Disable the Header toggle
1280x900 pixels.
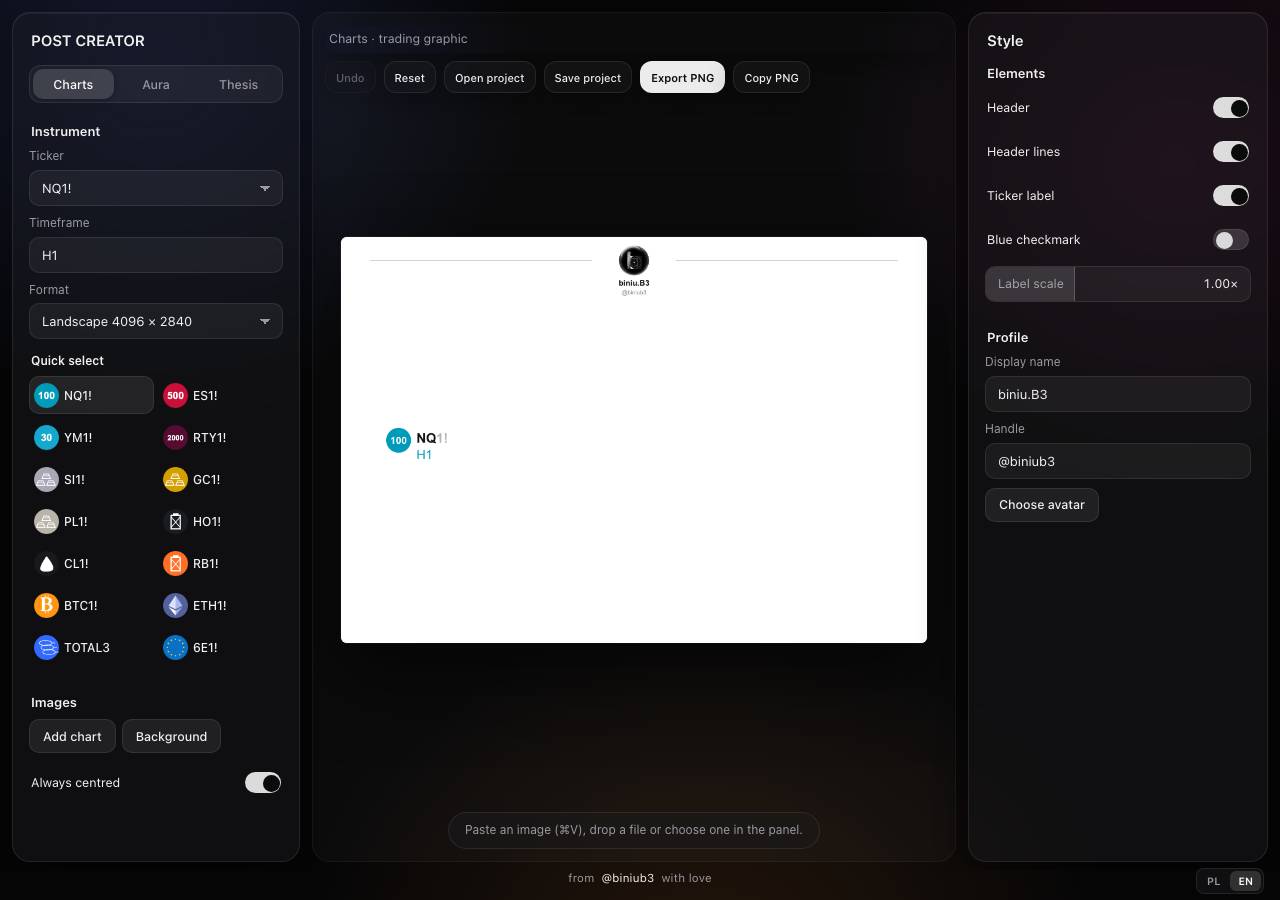point(1231,107)
